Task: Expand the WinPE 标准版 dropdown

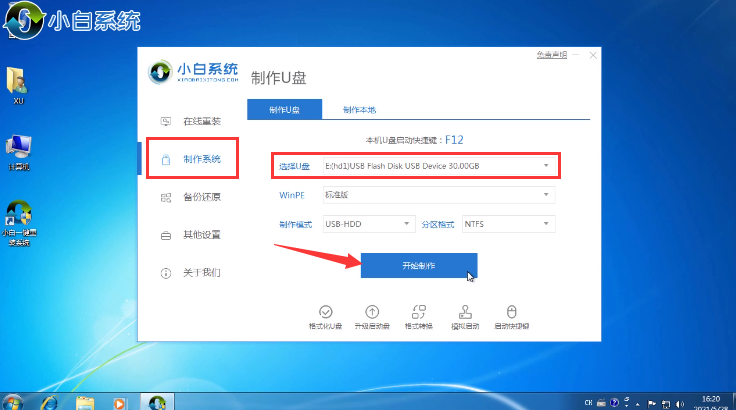Action: (439, 195)
